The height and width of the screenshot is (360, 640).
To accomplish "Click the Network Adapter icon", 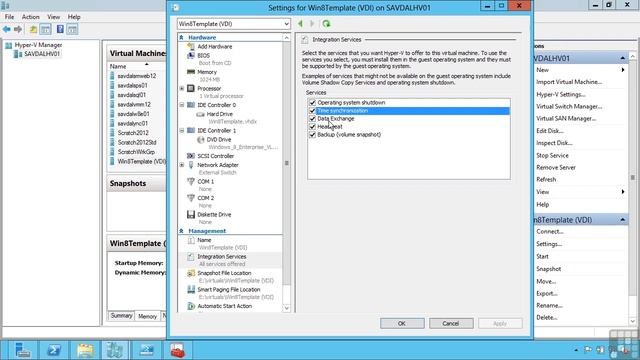I will (191, 165).
